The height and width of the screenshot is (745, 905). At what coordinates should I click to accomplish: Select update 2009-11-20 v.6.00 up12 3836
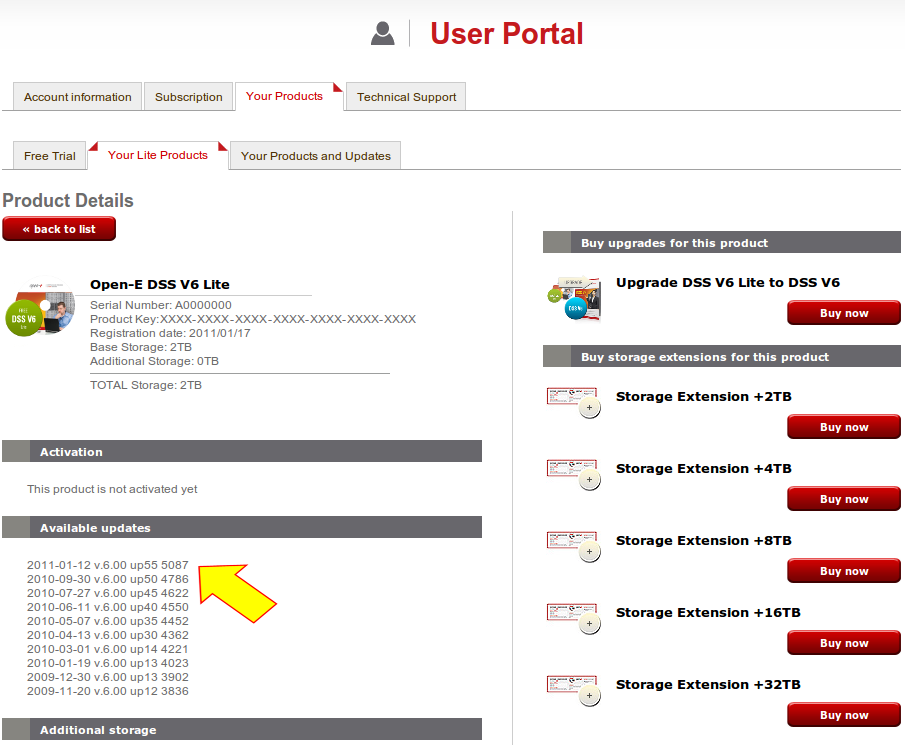point(107,691)
